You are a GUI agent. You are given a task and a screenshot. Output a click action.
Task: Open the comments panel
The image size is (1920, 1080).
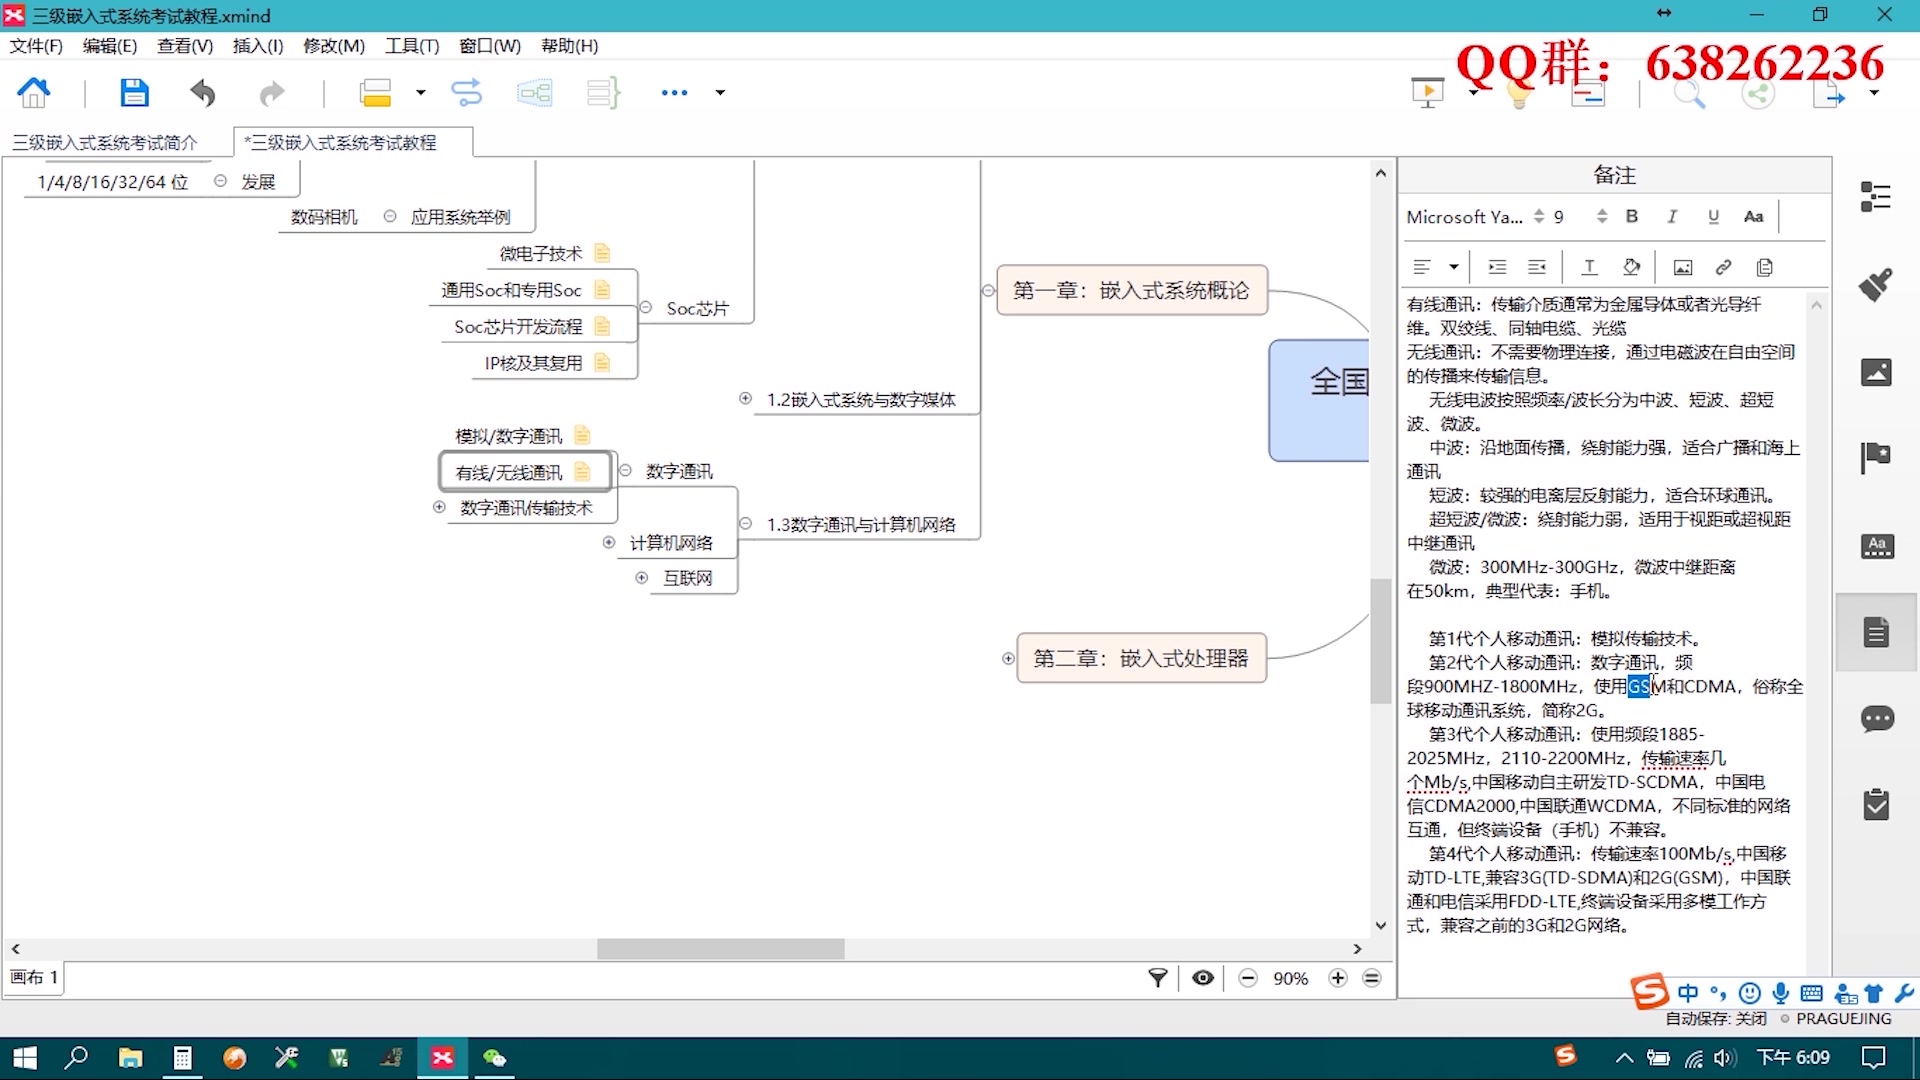coord(1877,719)
